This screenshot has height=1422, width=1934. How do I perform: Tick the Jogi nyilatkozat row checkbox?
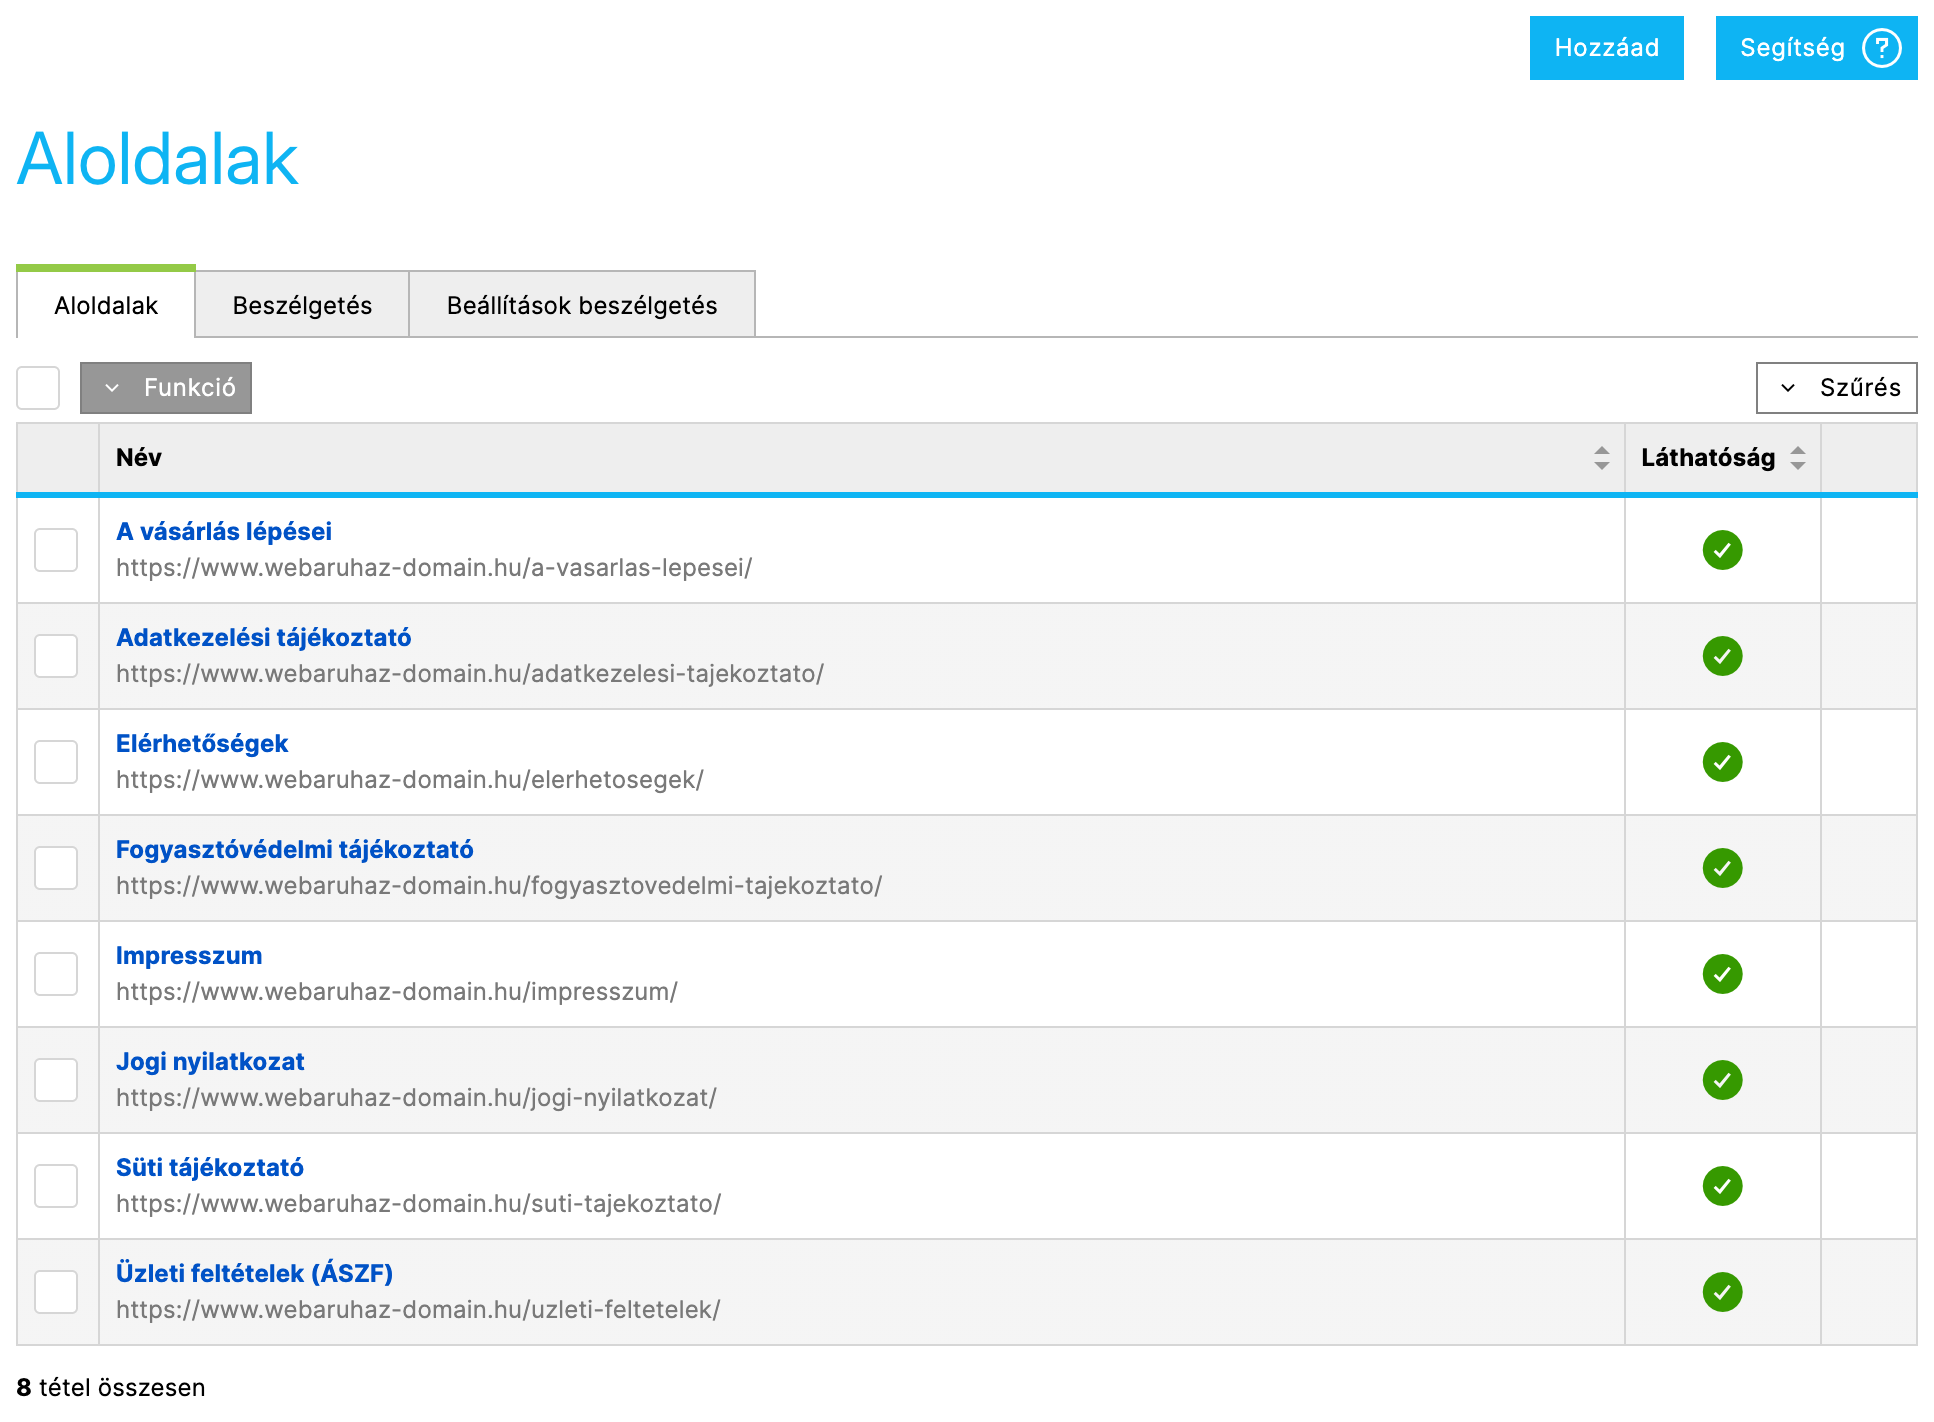[x=56, y=1080]
